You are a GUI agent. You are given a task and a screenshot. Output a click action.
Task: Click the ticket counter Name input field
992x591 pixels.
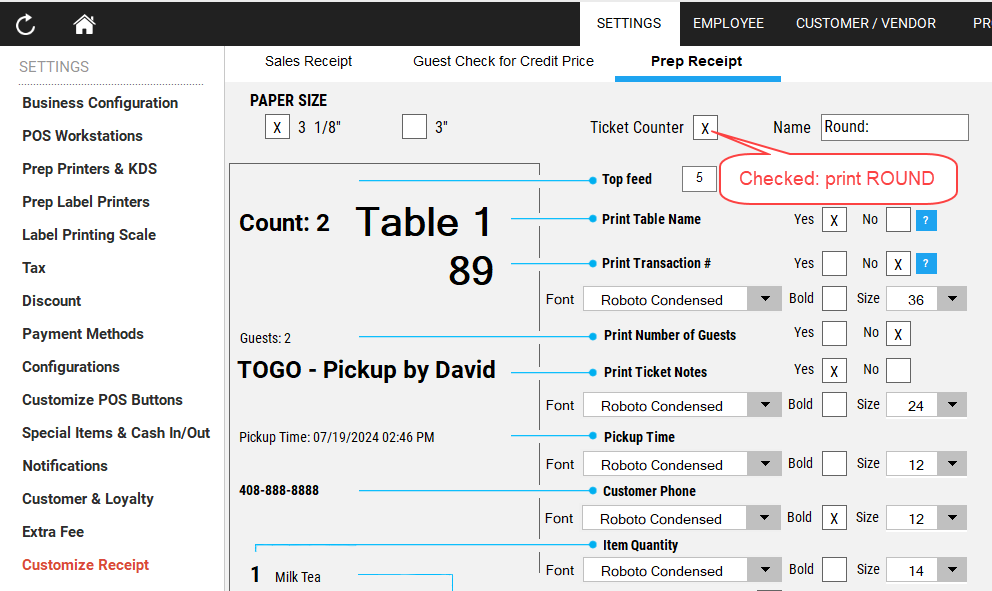[894, 128]
